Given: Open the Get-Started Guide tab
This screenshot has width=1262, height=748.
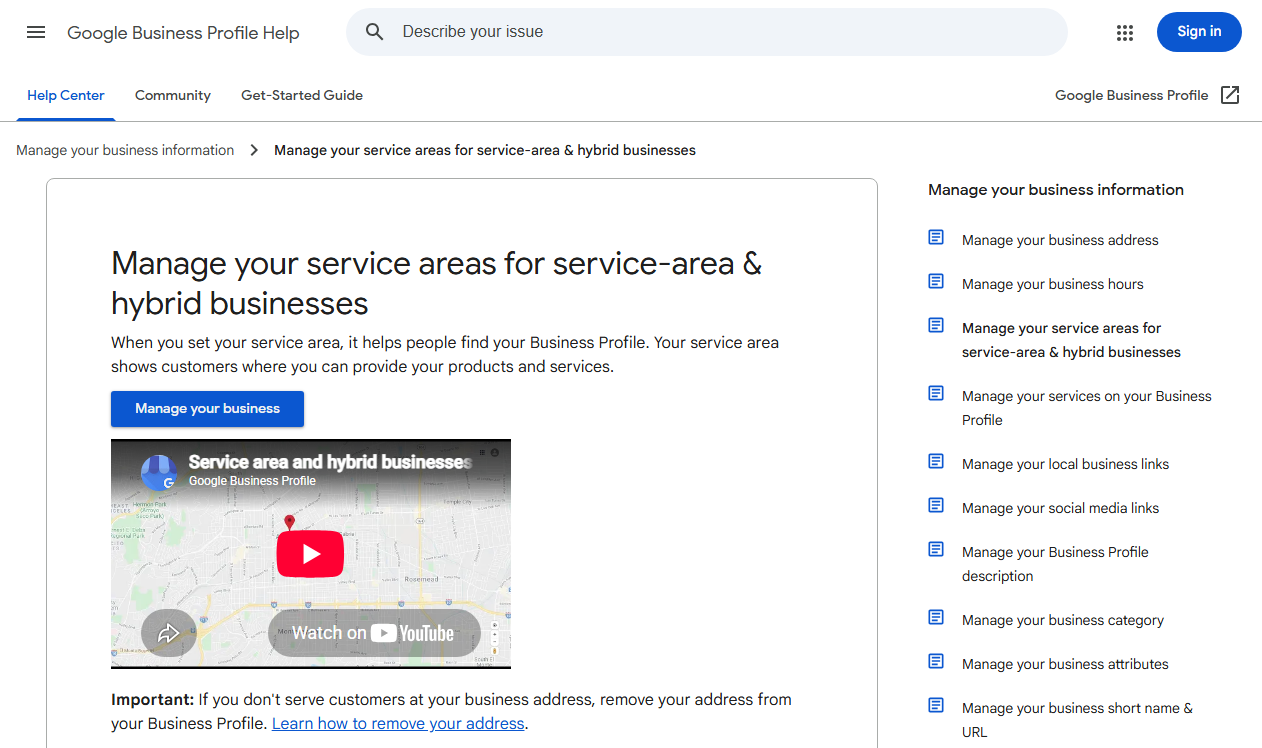Looking at the screenshot, I should (302, 96).
